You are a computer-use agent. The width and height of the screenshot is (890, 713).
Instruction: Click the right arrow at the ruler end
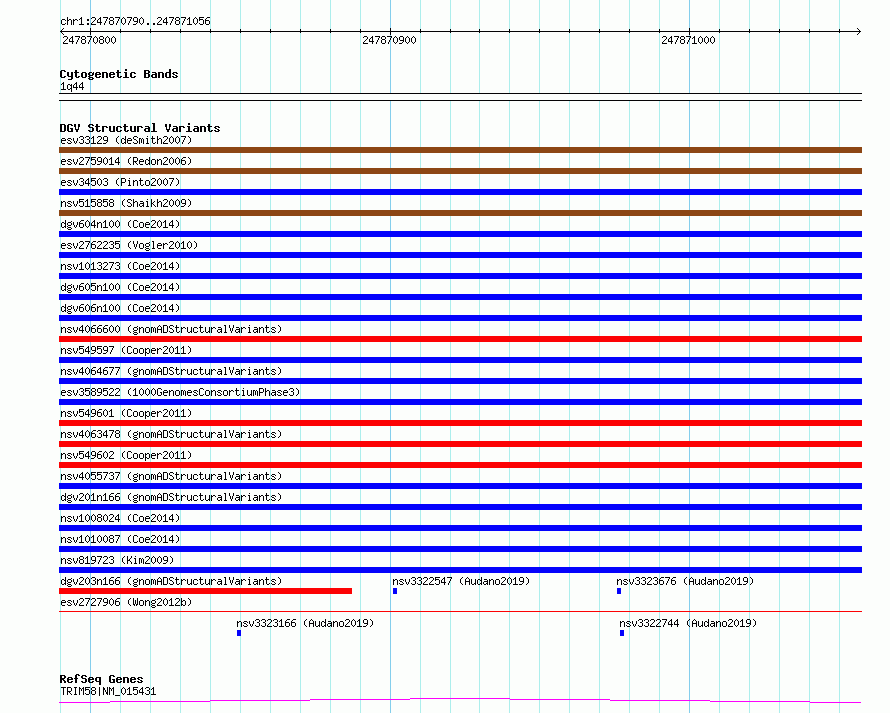coord(859,32)
